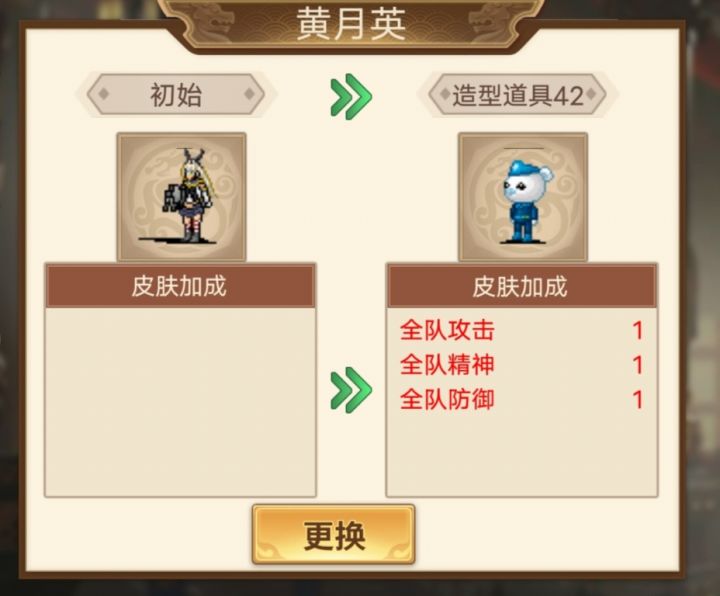The height and width of the screenshot is (596, 720).
Task: Click the left dragon ornament on banner
Action: pos(213,22)
